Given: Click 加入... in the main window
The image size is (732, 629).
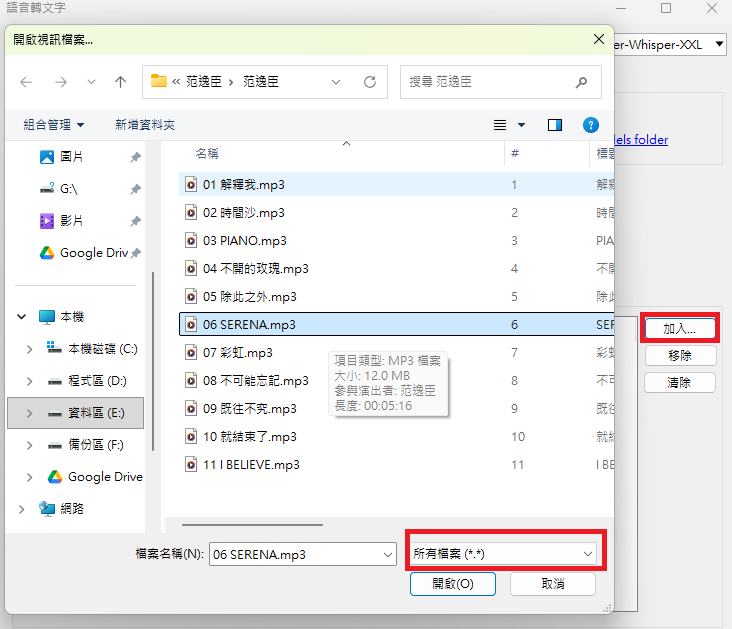Looking at the screenshot, I should point(680,328).
